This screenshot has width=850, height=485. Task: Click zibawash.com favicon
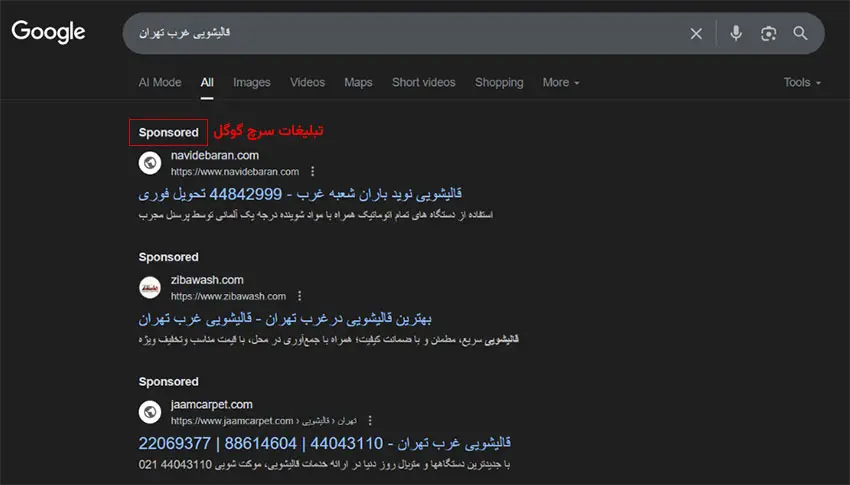150,287
